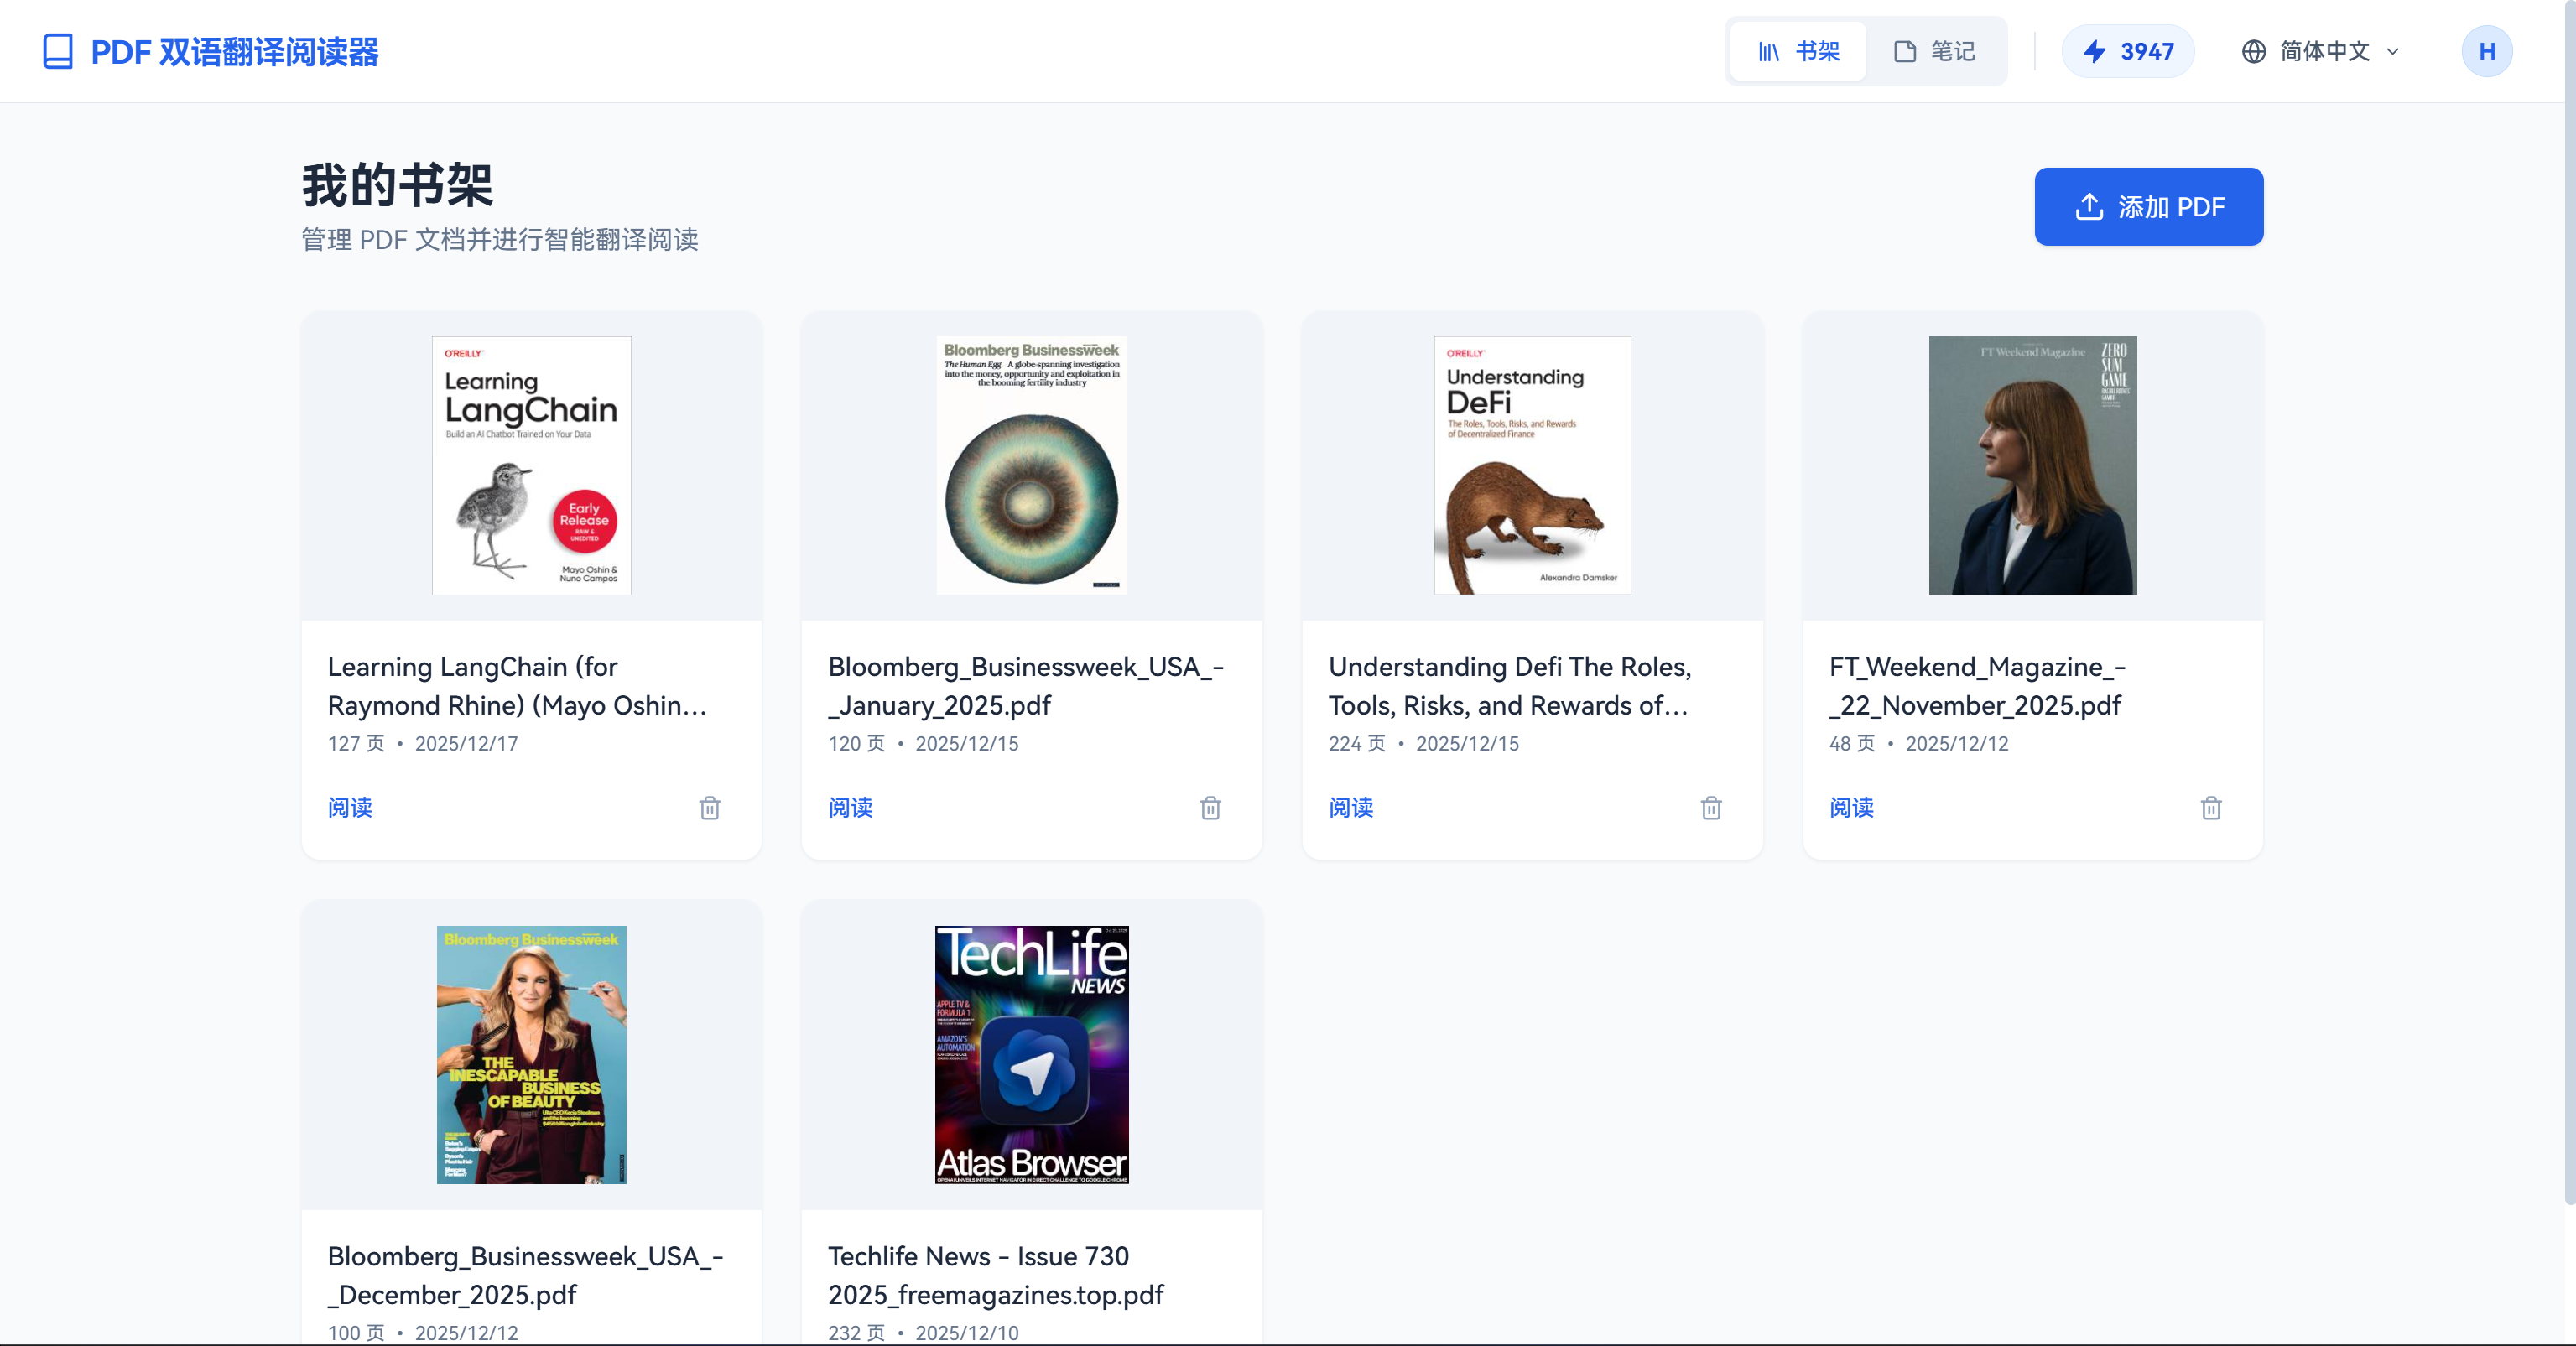Delete Learning LangChain using its trash icon

click(x=710, y=808)
